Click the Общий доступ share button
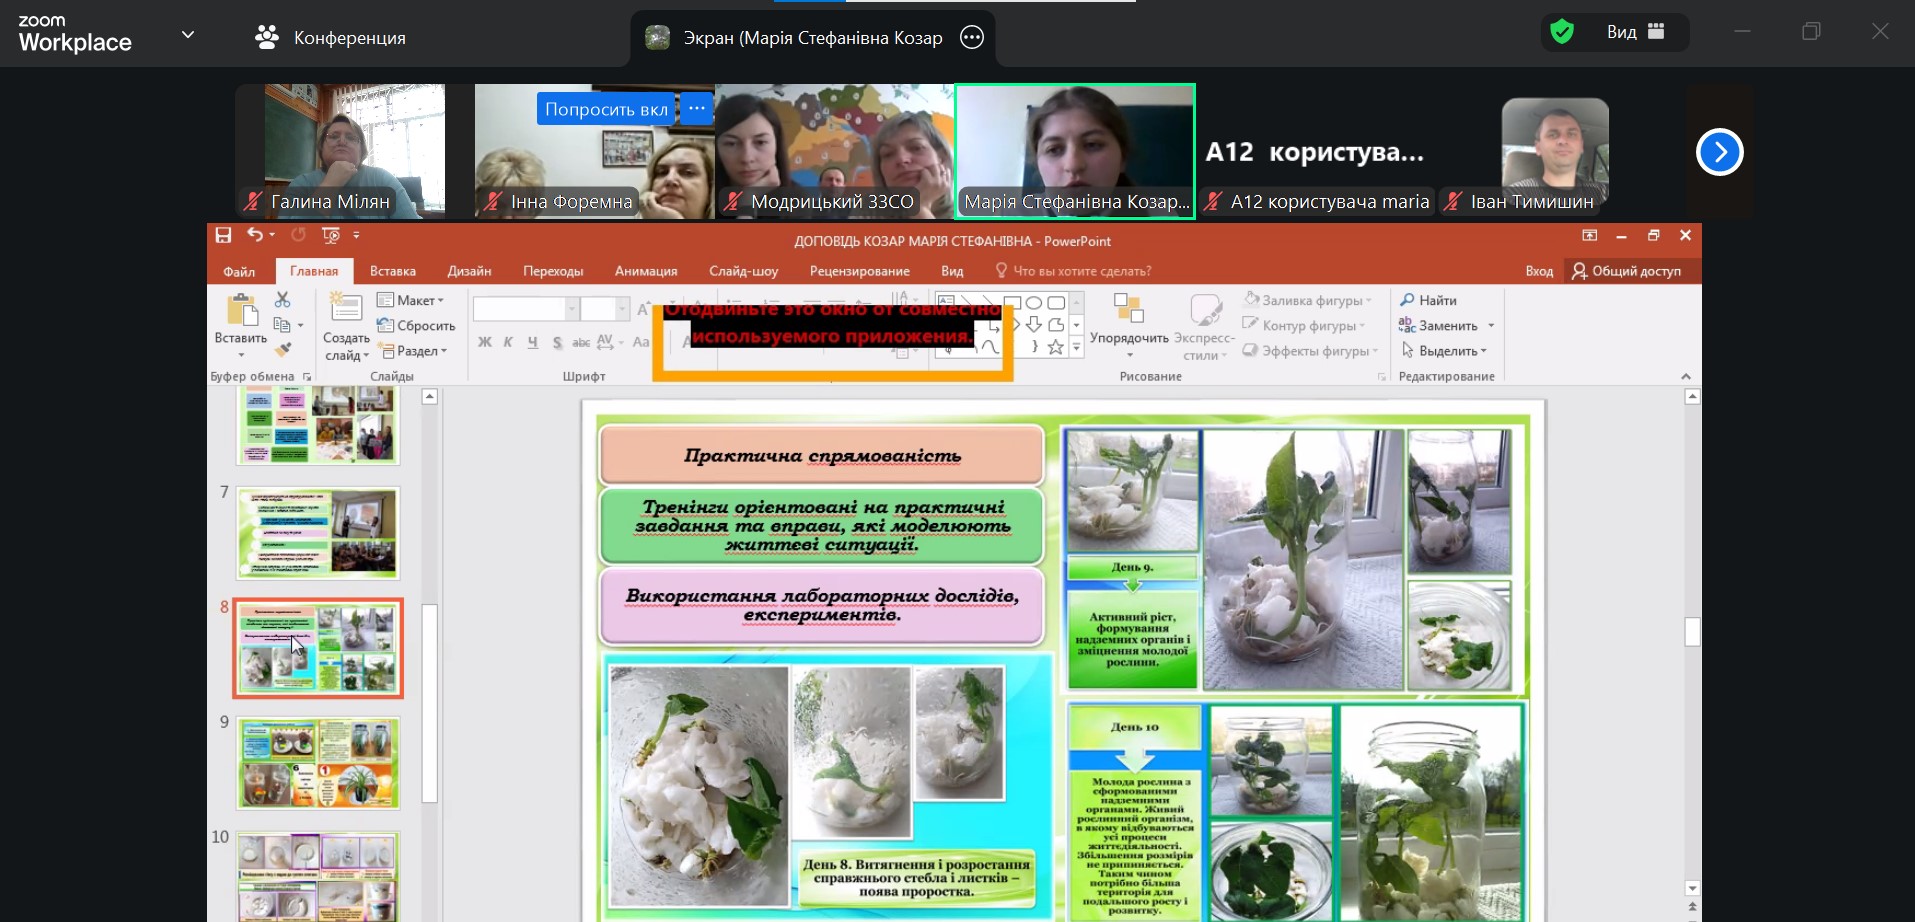Screen dimensions: 1915x922 (1626, 271)
